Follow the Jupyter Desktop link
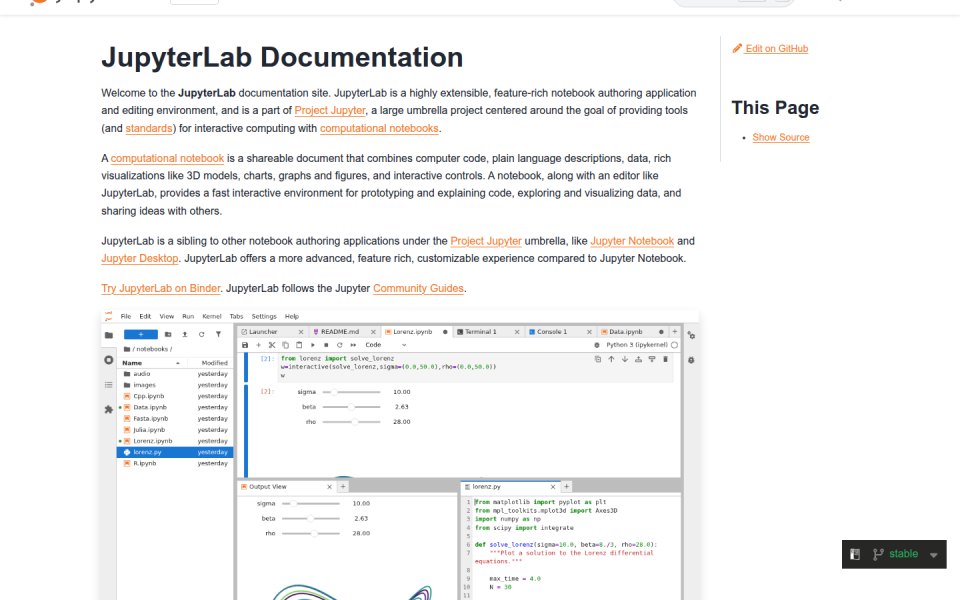Viewport: 960px width, 600px height. (140, 258)
